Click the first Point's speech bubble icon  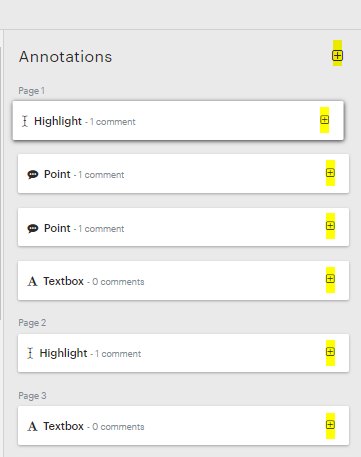(33, 174)
